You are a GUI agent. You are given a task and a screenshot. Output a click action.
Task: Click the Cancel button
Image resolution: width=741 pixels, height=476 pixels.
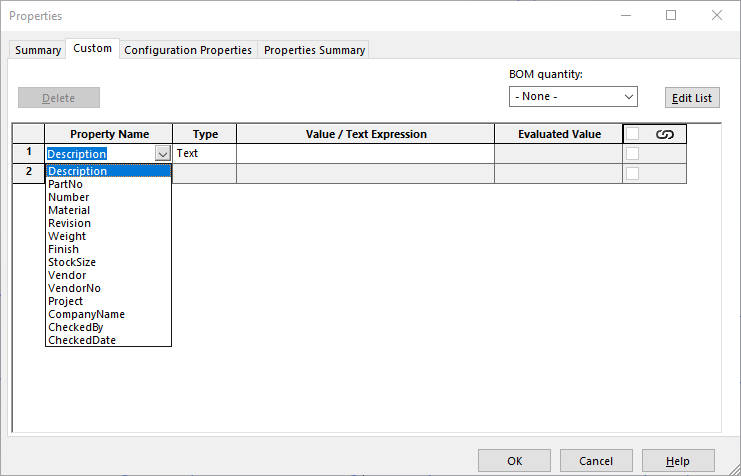[596, 461]
